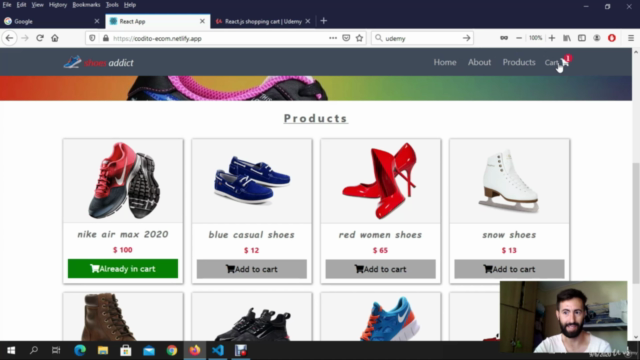640x360 pixels.
Task: Open the Products page link
Action: 519,62
